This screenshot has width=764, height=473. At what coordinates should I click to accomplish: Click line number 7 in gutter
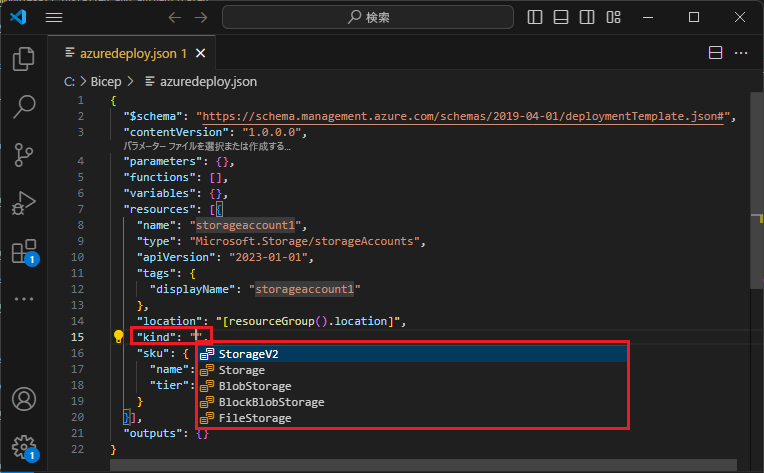80,209
